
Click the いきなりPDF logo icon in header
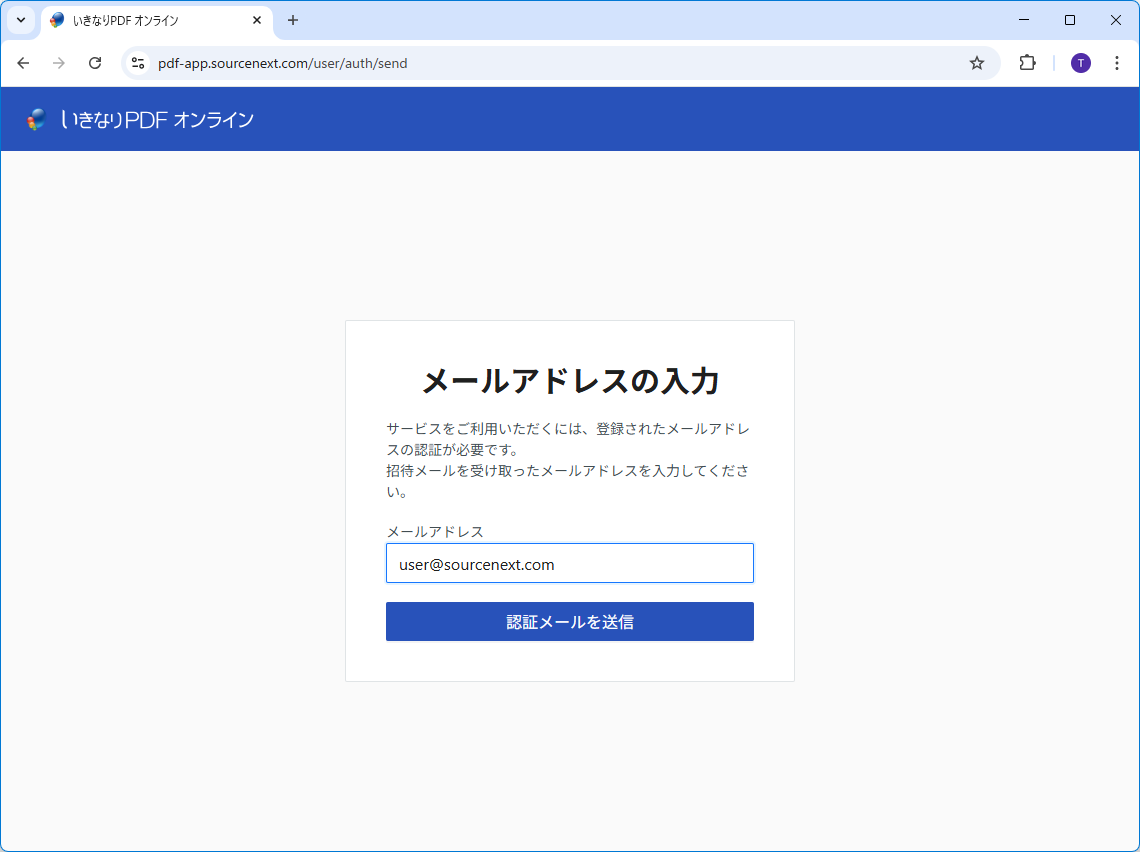coord(37,120)
